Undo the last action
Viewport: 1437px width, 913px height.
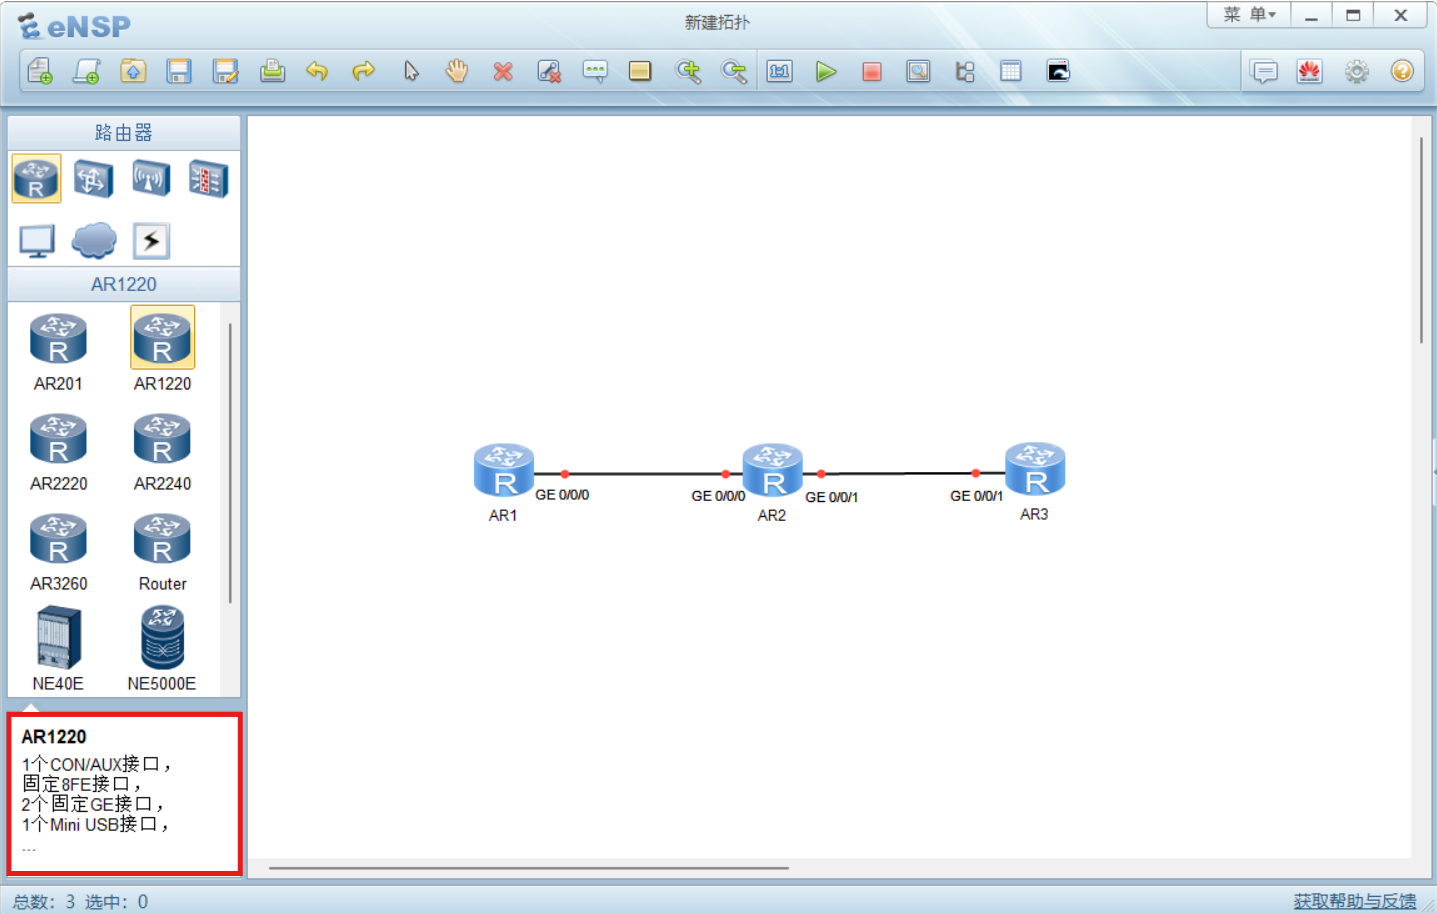(317, 71)
